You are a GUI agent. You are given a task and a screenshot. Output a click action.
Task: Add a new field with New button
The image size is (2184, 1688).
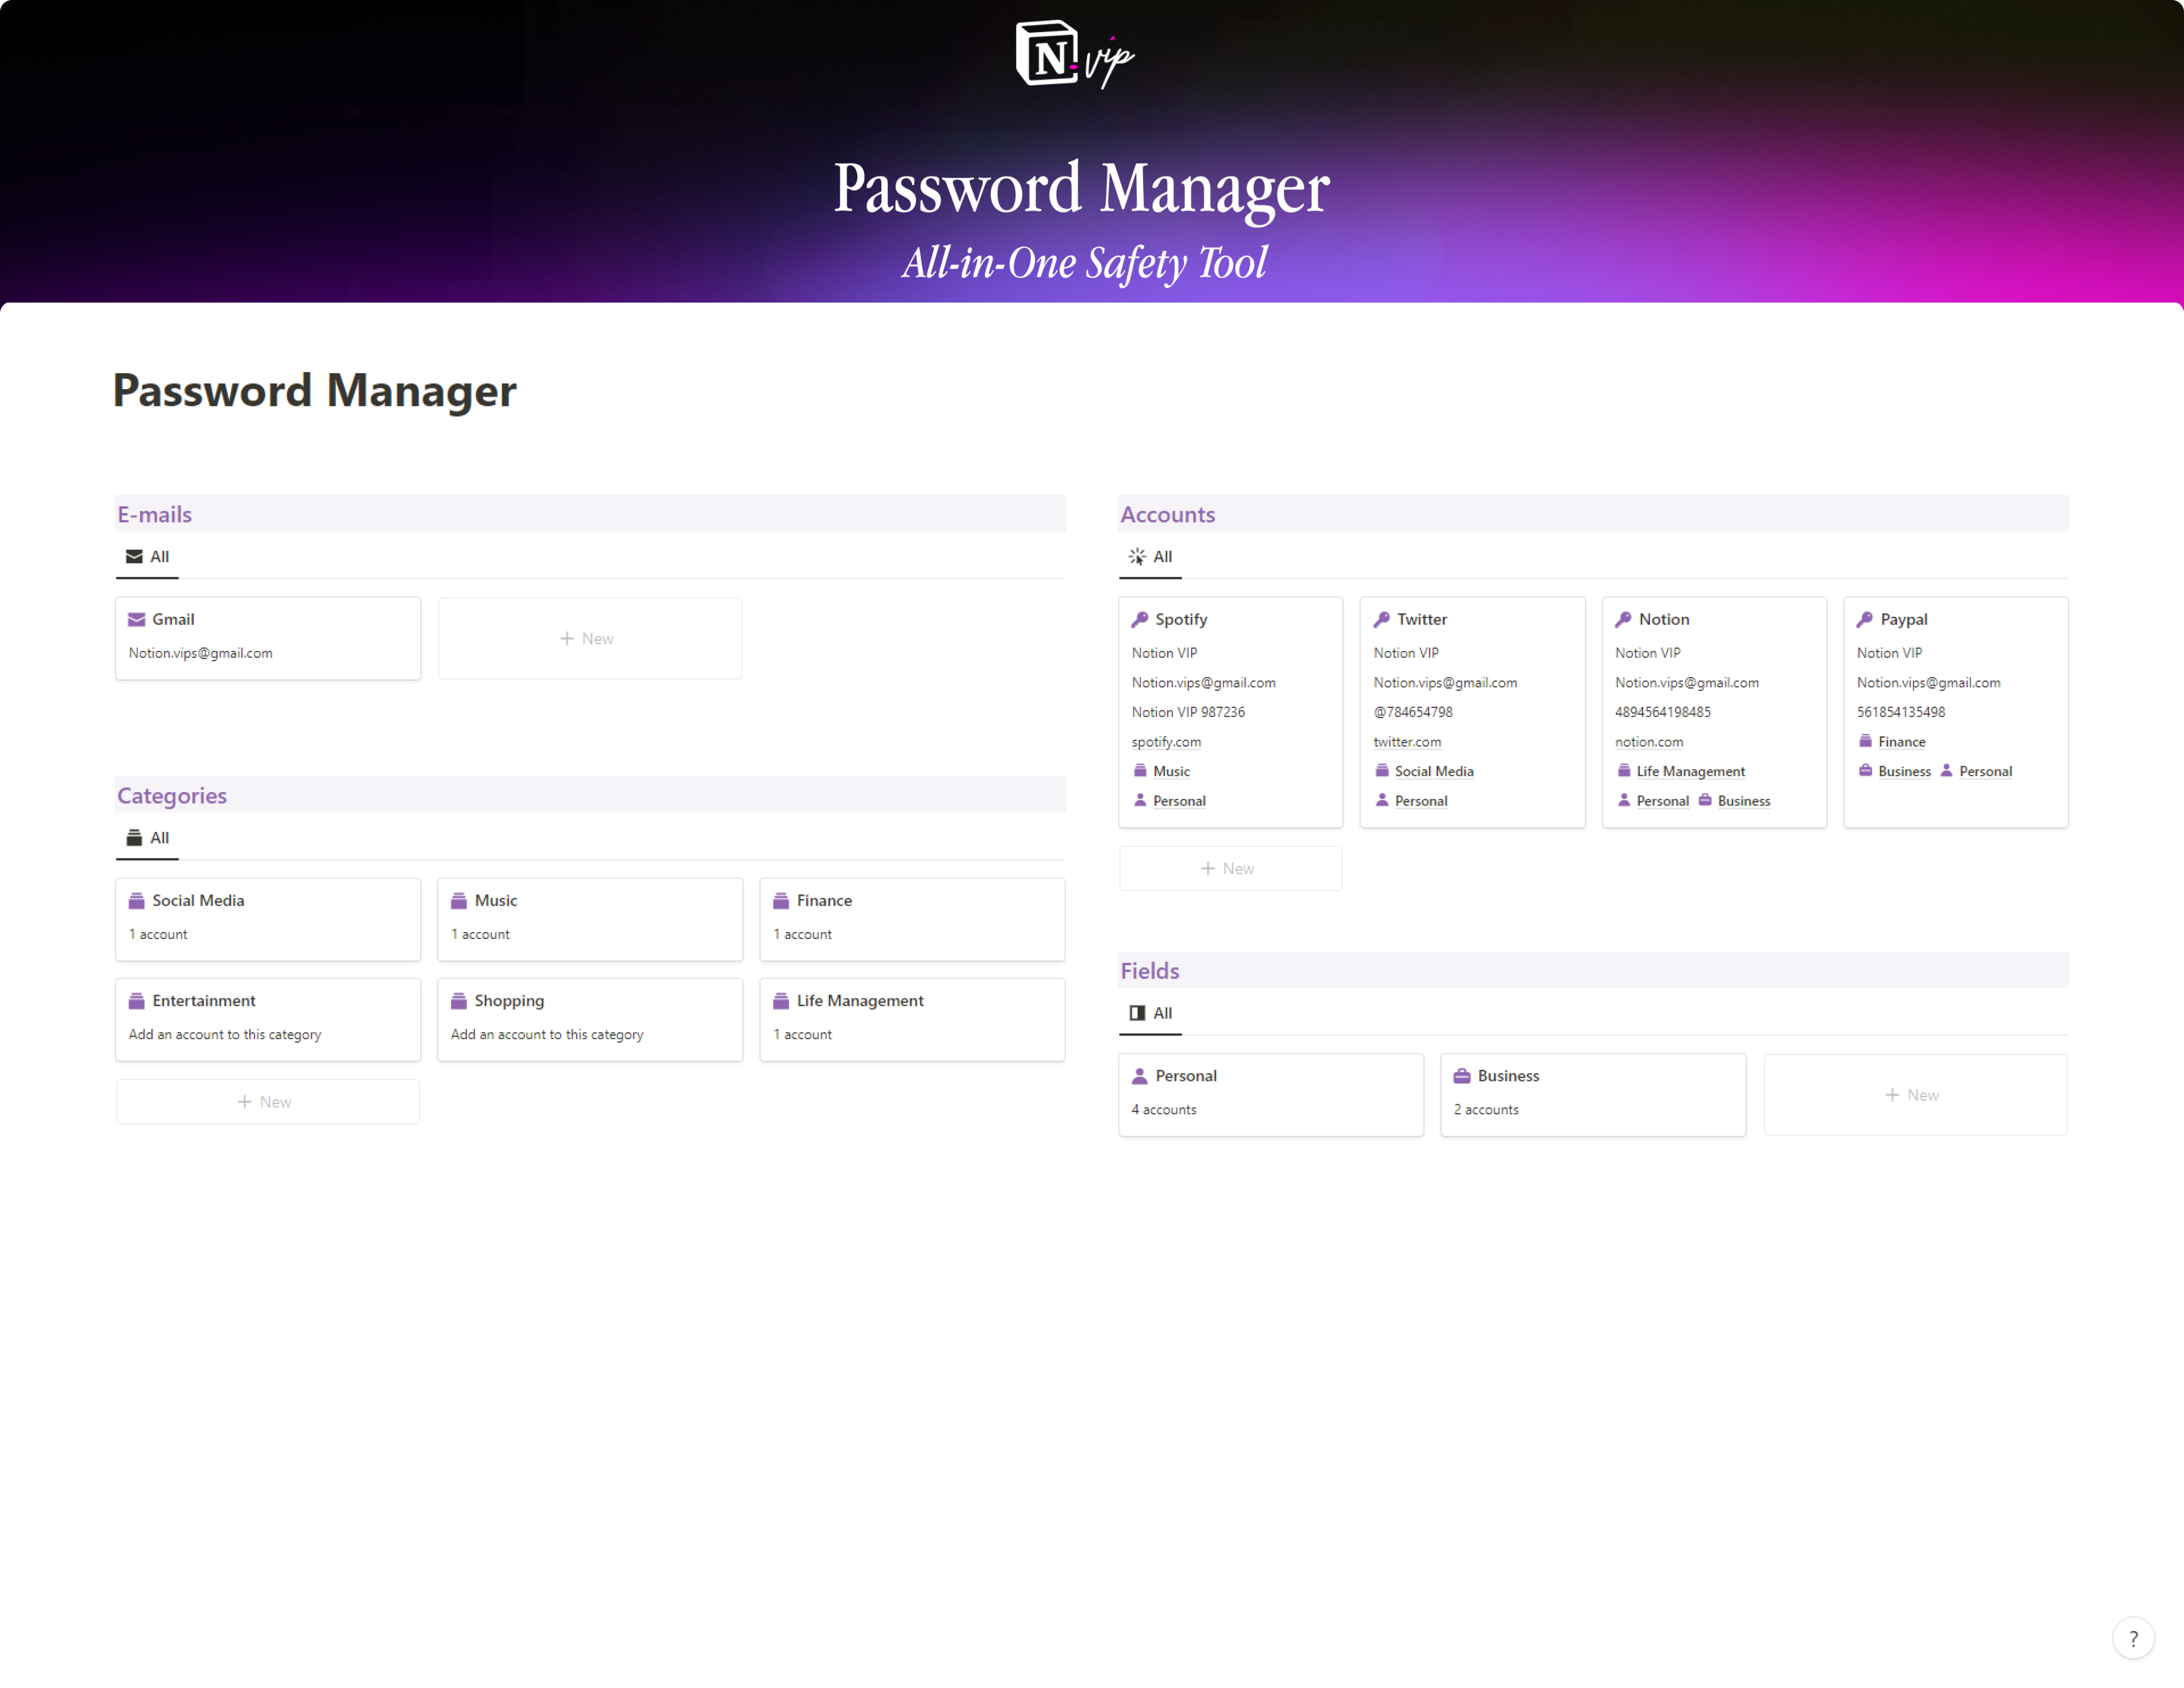tap(1913, 1095)
